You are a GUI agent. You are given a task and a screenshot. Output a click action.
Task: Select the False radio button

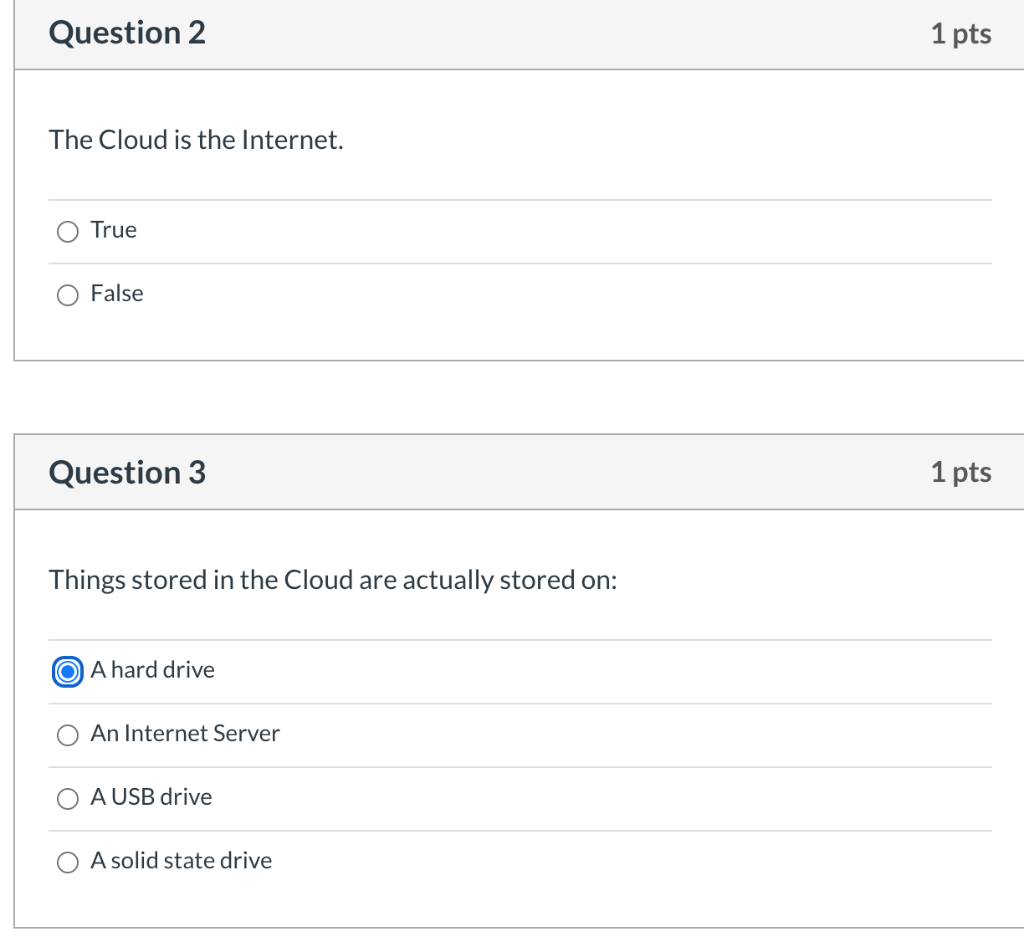(x=68, y=295)
